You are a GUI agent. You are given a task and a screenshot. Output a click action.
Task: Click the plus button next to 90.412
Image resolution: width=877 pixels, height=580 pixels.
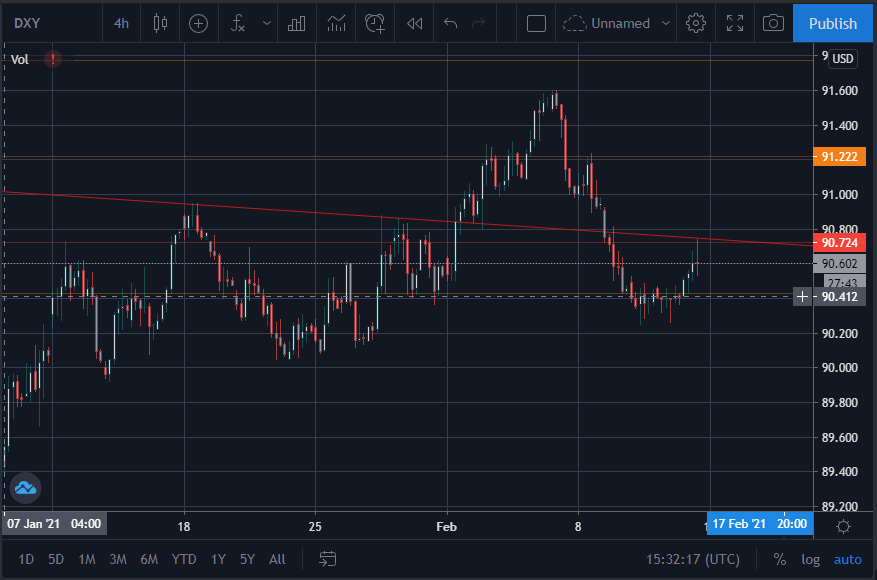[802, 296]
